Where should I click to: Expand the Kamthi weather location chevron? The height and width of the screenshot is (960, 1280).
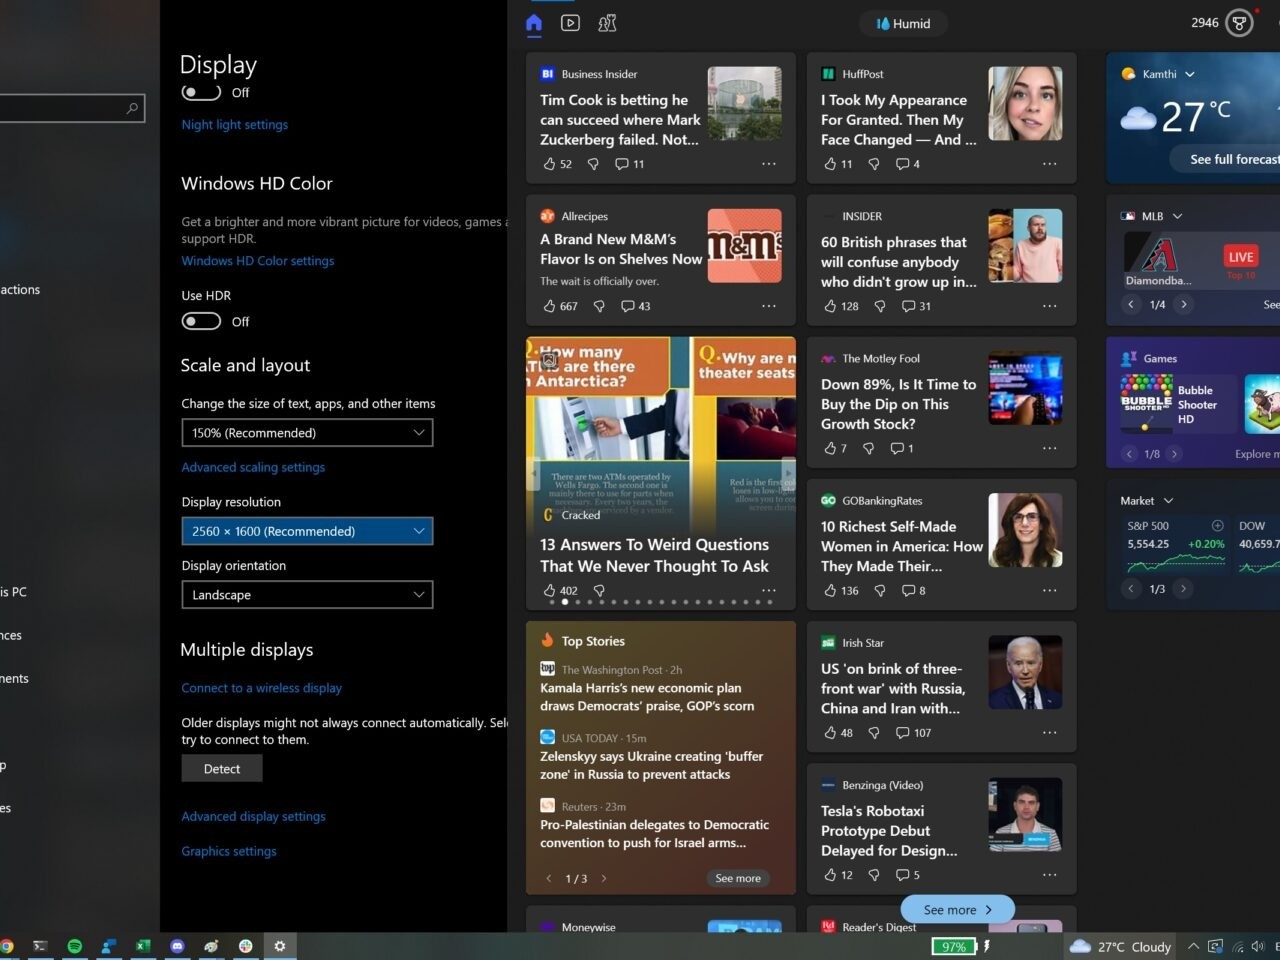coord(1190,74)
